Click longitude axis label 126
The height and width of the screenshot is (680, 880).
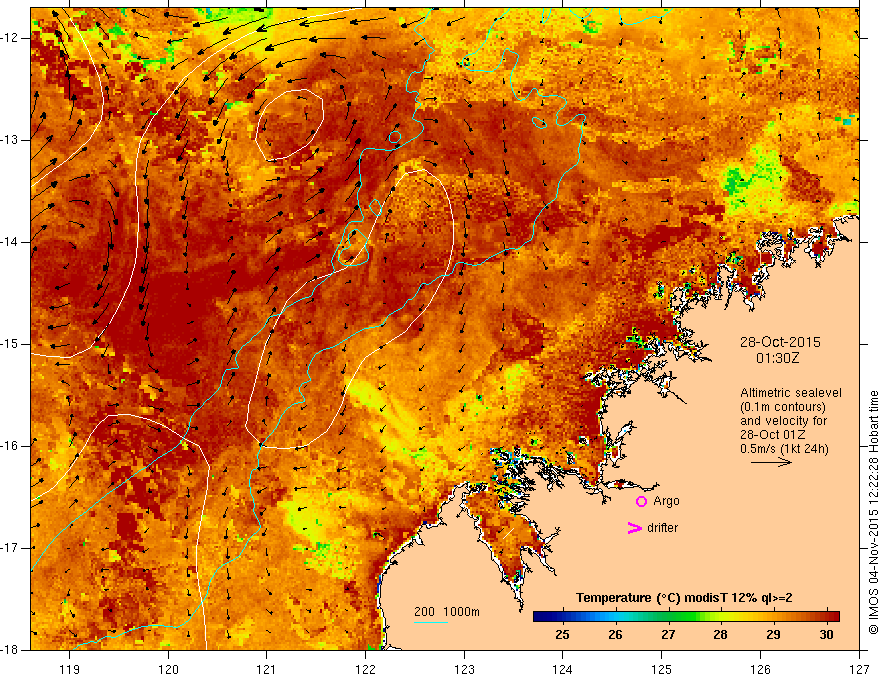760,669
